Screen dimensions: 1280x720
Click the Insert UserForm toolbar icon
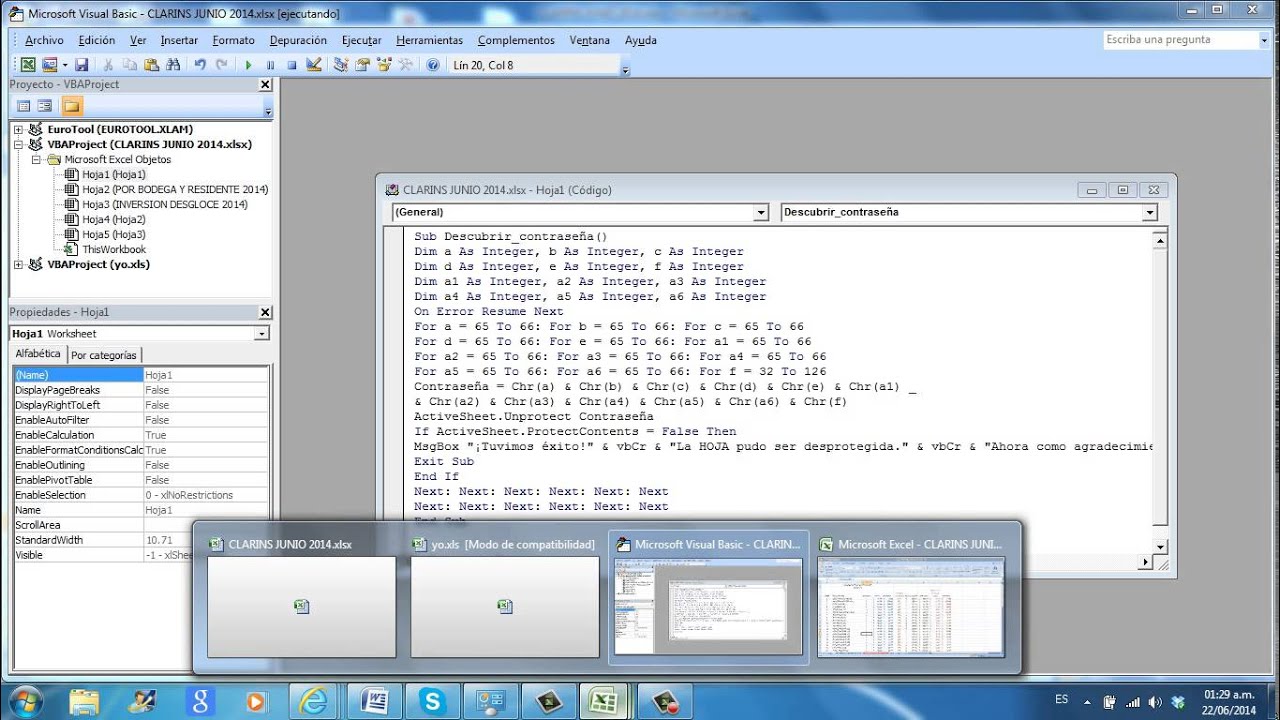[49, 64]
